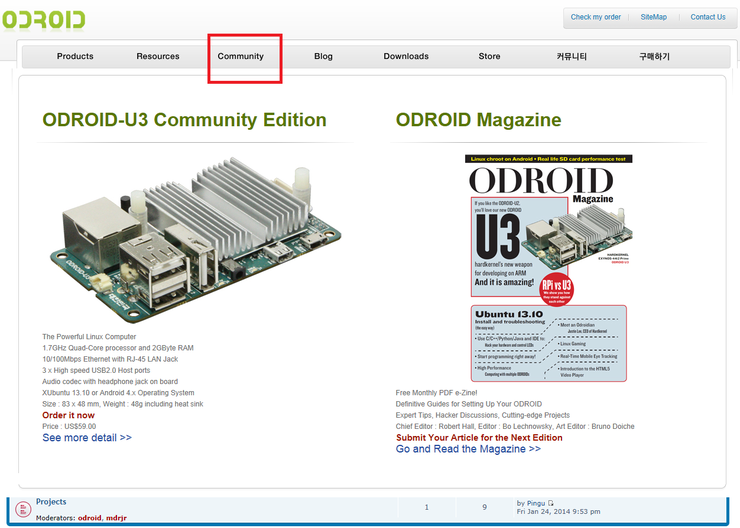Open the Community menu
Image resolution: width=740 pixels, height=528 pixels.
240,56
